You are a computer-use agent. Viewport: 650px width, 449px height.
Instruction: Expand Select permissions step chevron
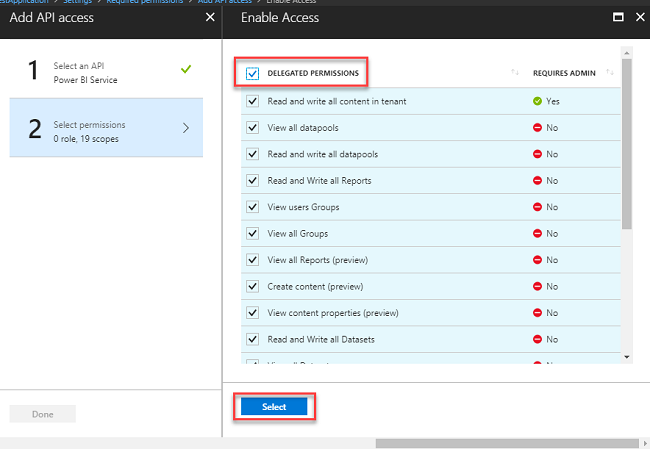coord(186,127)
